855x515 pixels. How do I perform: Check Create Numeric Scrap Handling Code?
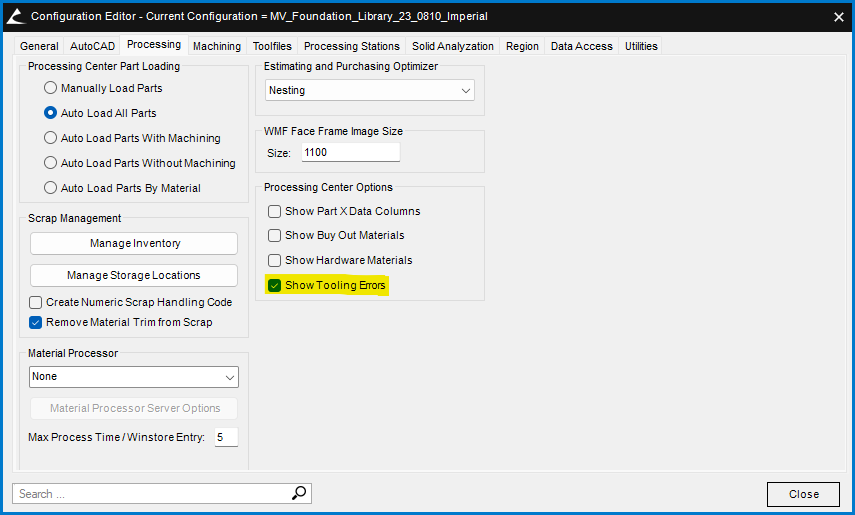click(x=36, y=302)
